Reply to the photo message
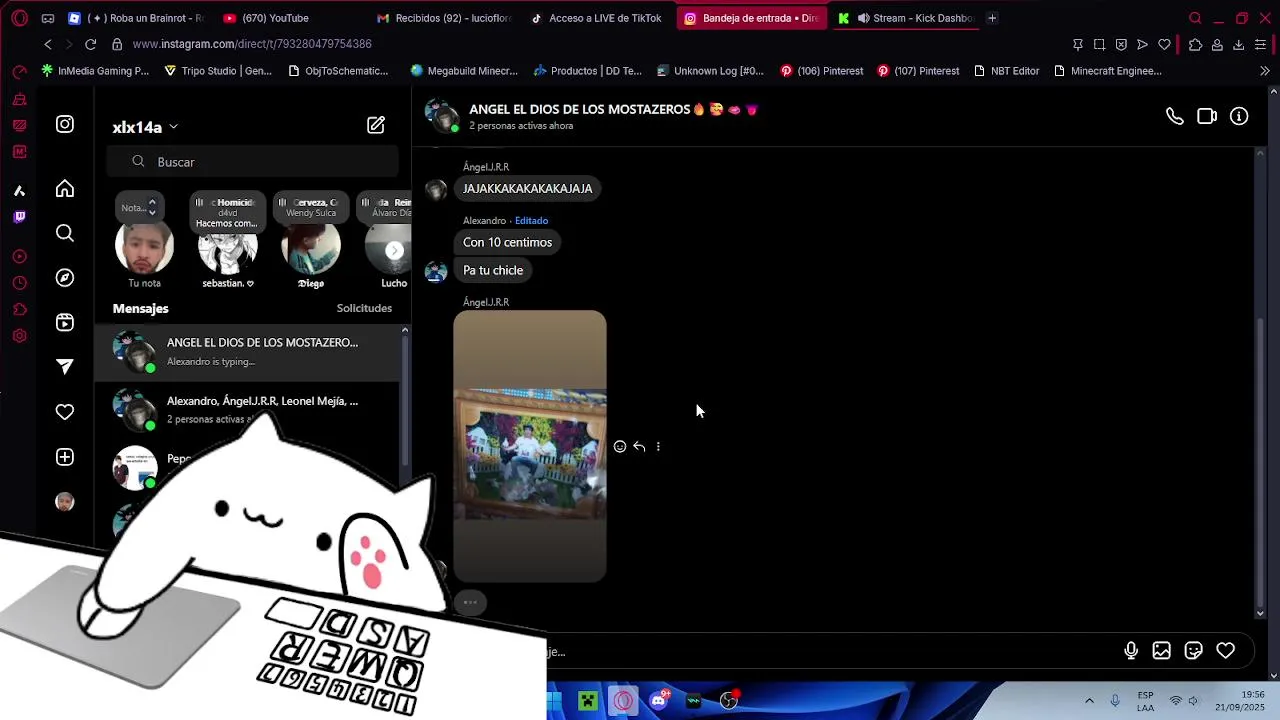Screen dimensions: 1280x720 (x=639, y=447)
